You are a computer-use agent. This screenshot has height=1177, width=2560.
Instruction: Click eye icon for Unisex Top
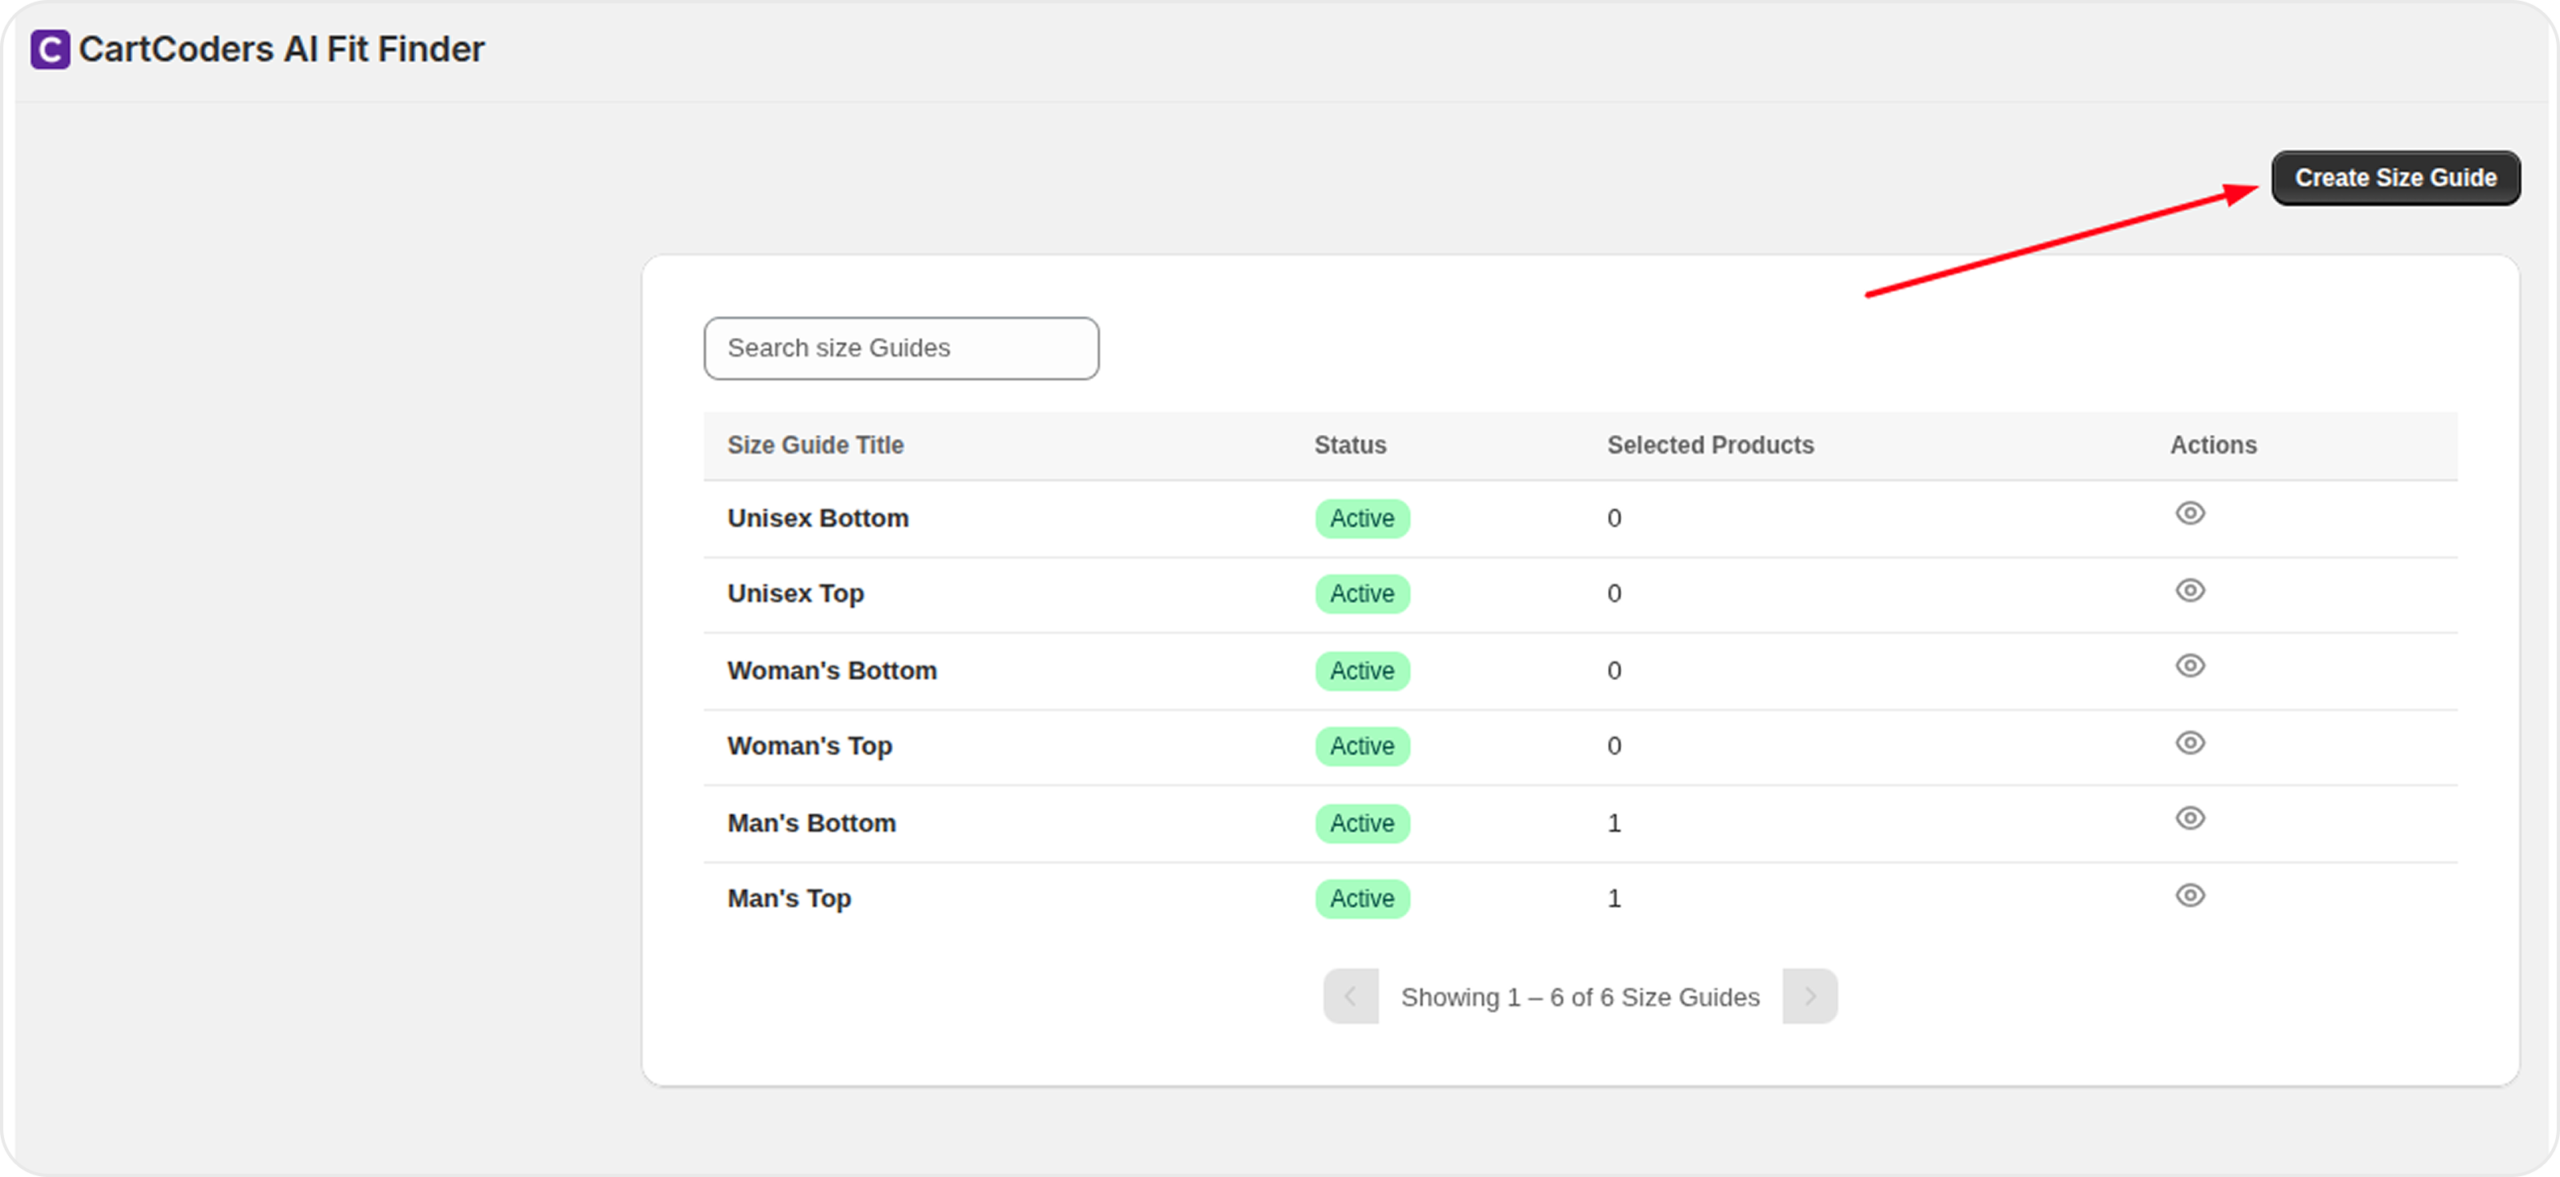coord(2189,590)
